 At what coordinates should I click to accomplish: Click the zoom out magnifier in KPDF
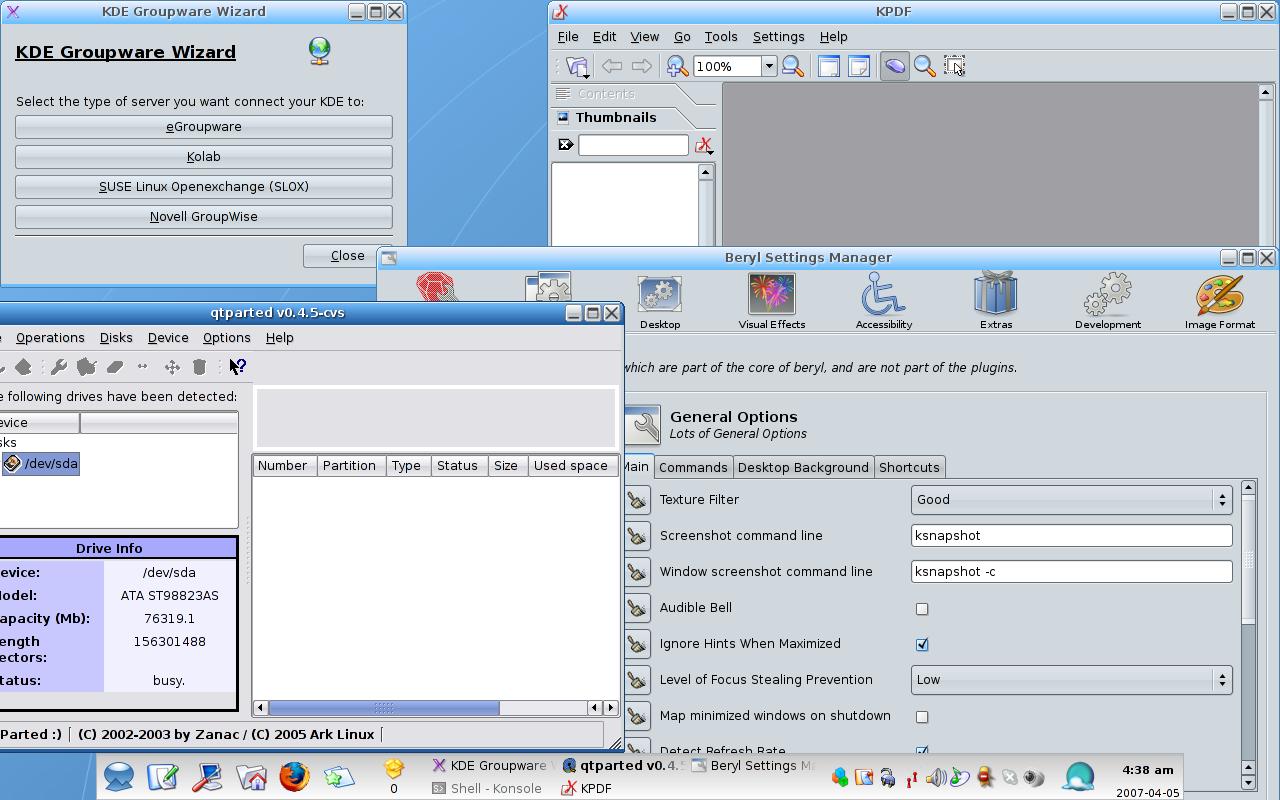point(793,66)
